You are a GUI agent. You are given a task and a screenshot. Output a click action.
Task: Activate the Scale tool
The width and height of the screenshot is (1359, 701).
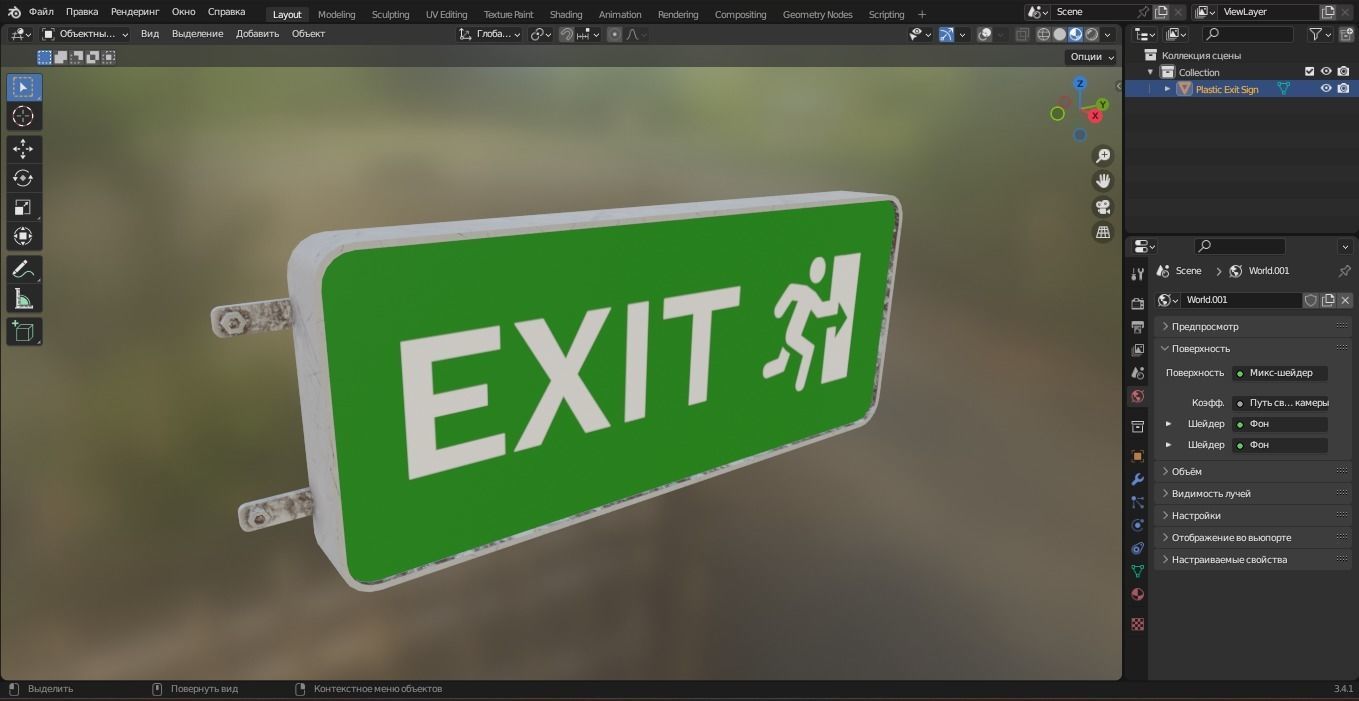(x=23, y=207)
